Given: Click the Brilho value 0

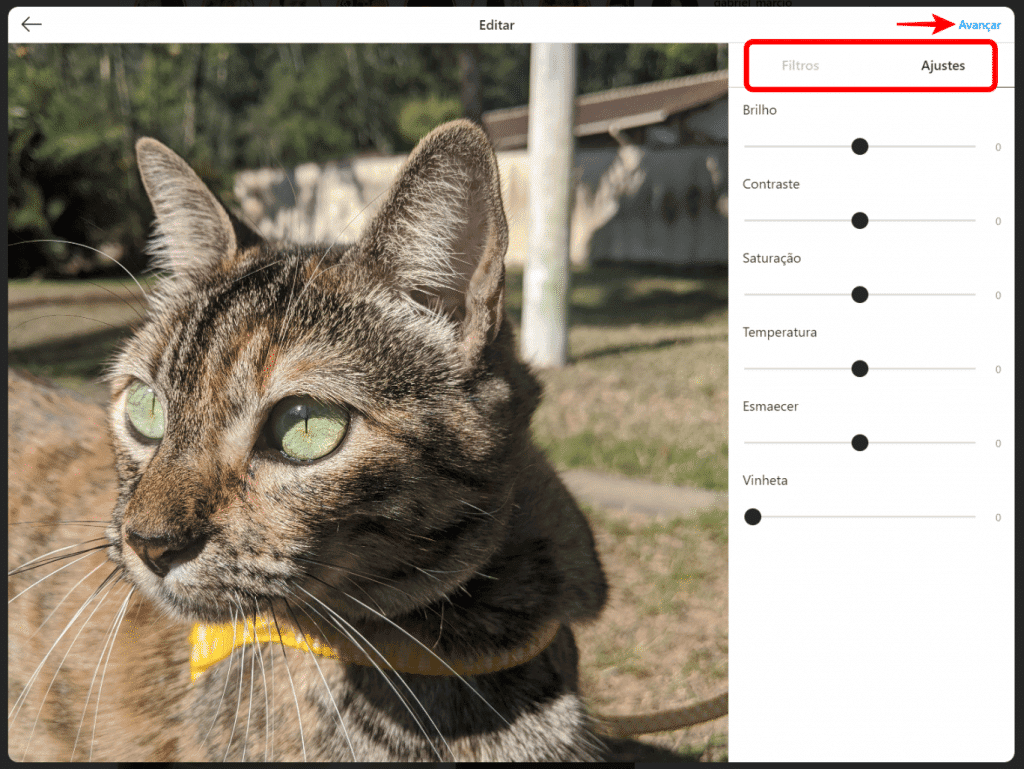Looking at the screenshot, I should pos(997,148).
